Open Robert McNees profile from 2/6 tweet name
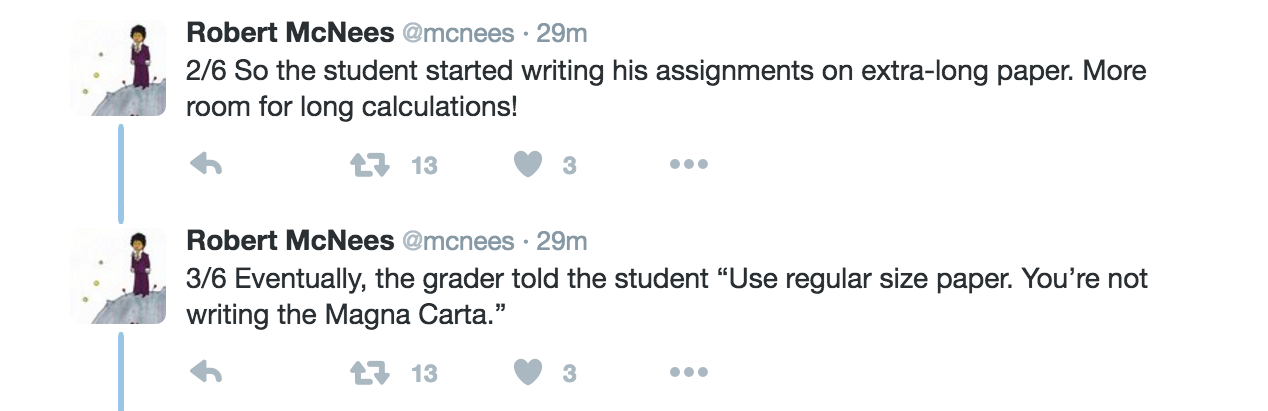Screen dimensions: 1268x411 290,33
